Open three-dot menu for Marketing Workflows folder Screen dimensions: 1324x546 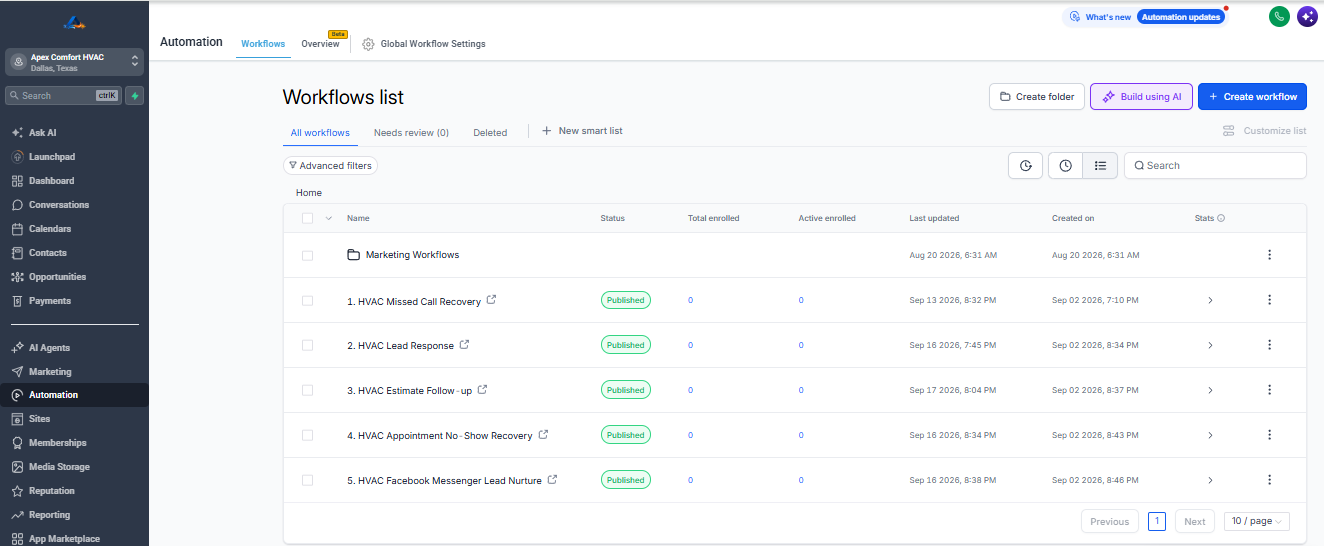click(x=1270, y=255)
